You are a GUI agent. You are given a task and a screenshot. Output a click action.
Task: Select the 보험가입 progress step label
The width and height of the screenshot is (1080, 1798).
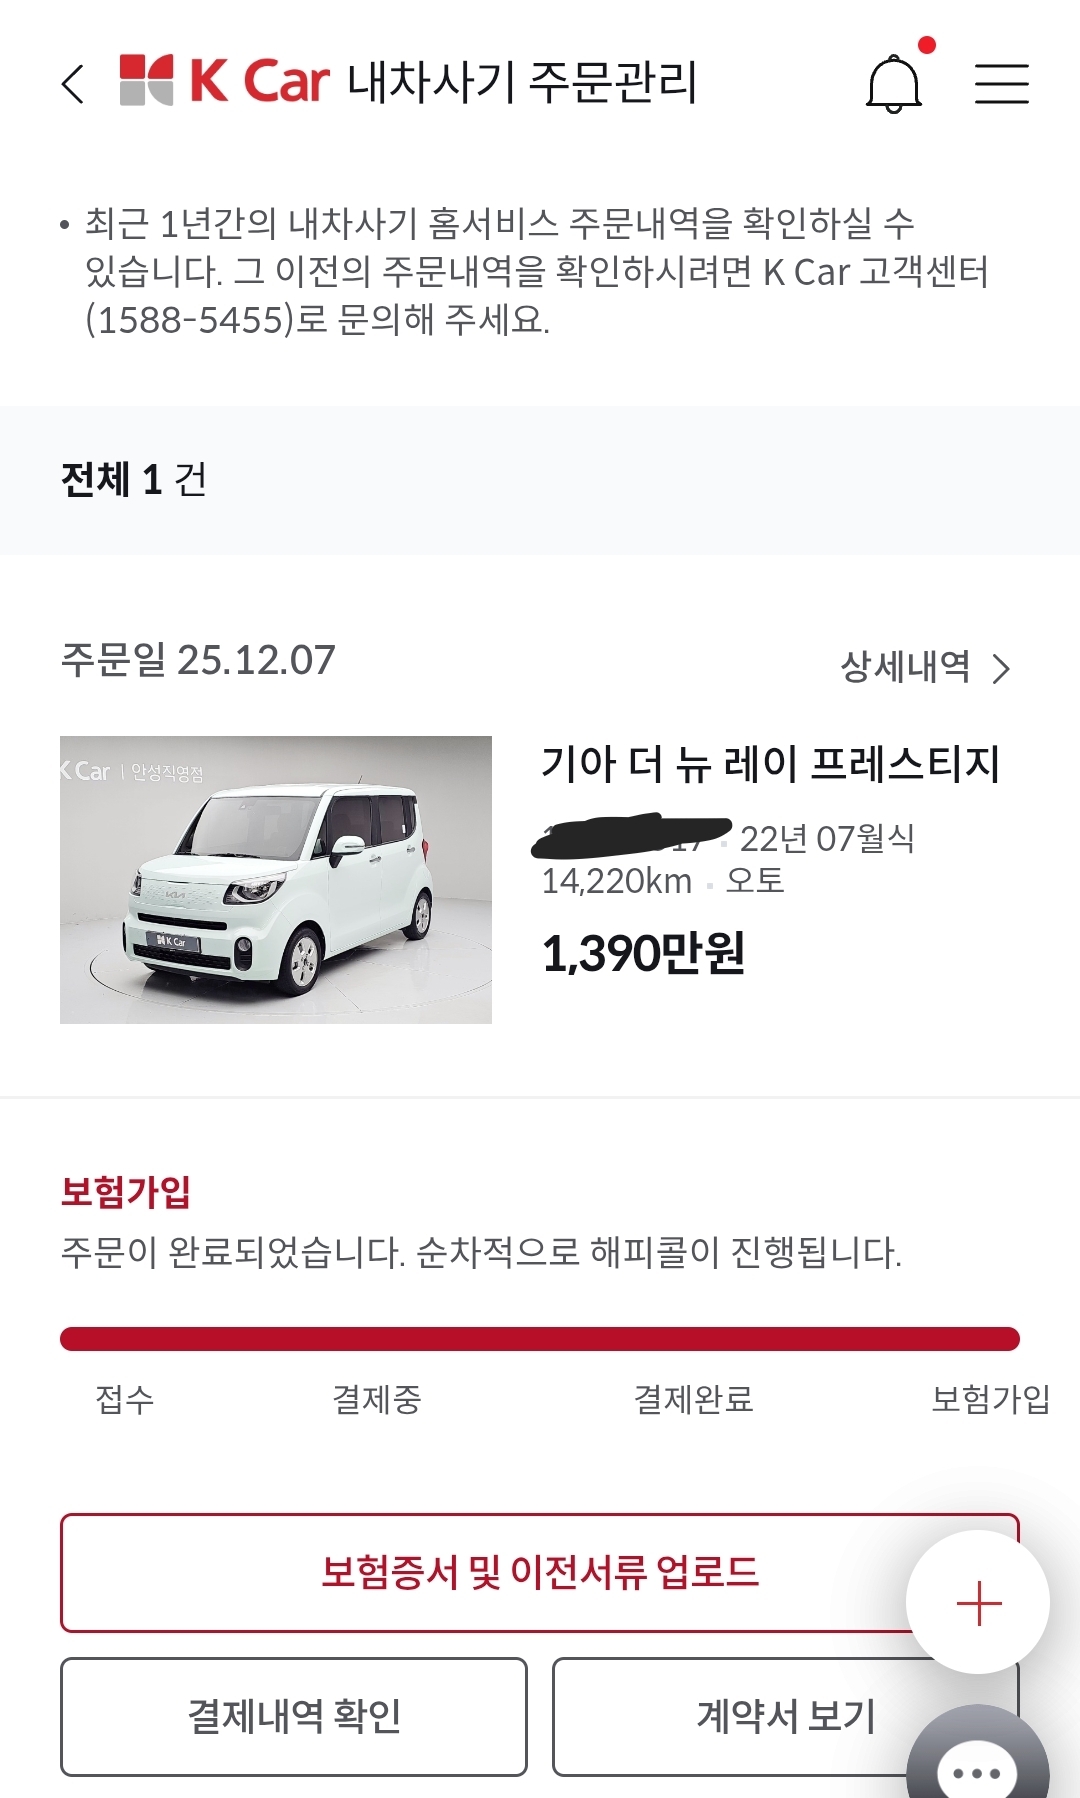point(990,1399)
